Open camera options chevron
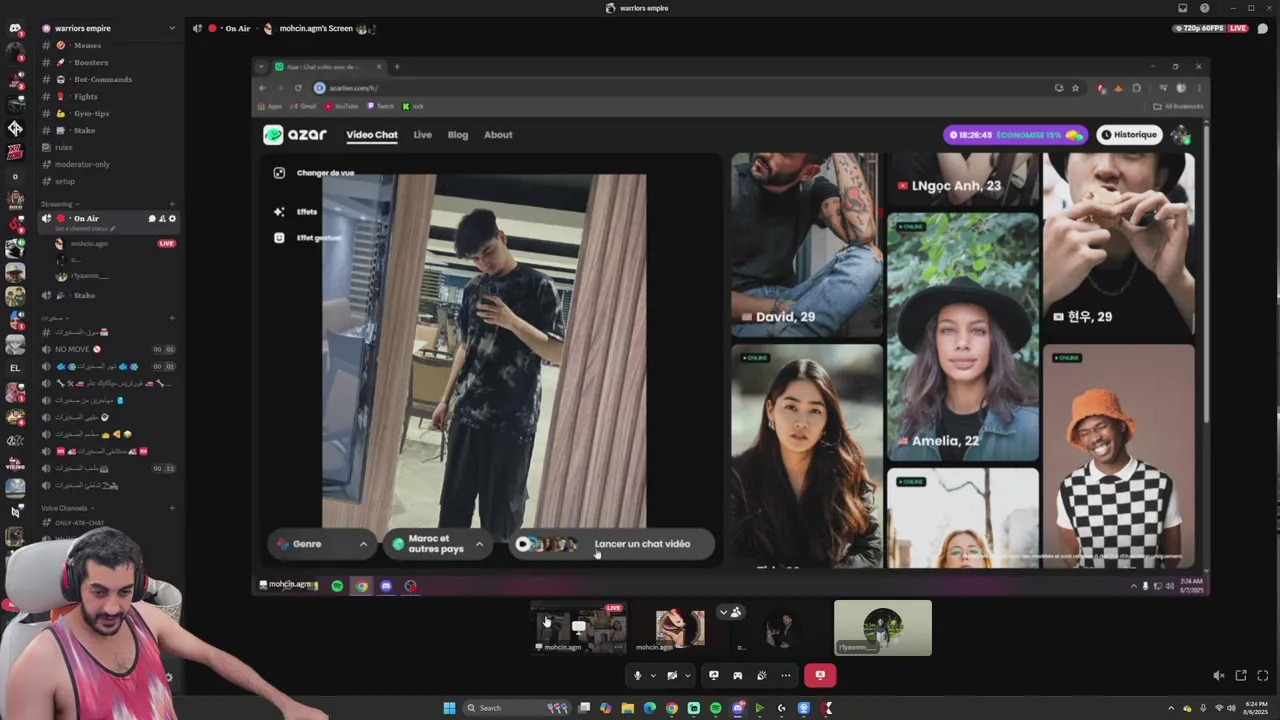The width and height of the screenshot is (1280, 720). (687, 676)
